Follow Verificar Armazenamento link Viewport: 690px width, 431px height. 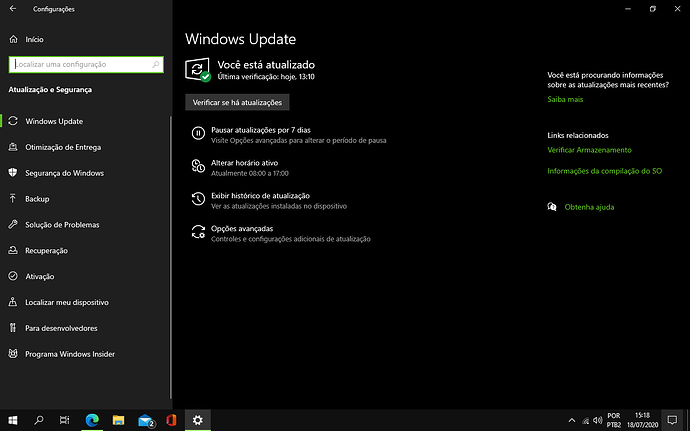click(x=589, y=150)
